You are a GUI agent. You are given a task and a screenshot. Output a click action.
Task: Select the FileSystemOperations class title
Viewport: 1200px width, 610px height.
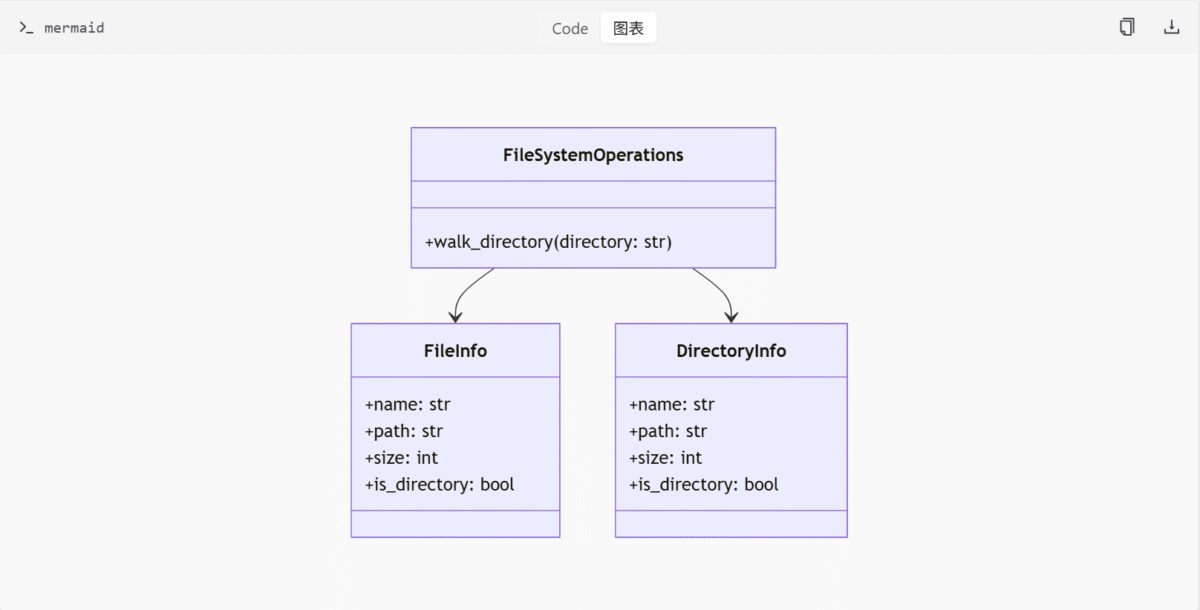pyautogui.click(x=593, y=155)
